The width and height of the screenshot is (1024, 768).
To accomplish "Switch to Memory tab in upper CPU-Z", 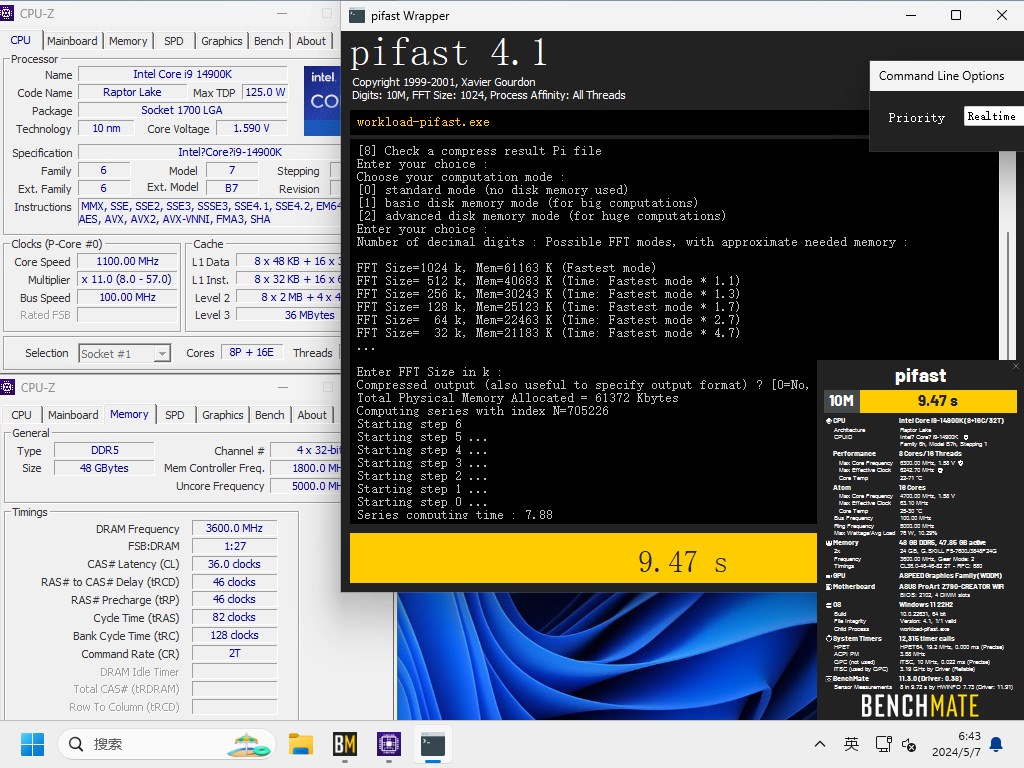I will [128, 41].
